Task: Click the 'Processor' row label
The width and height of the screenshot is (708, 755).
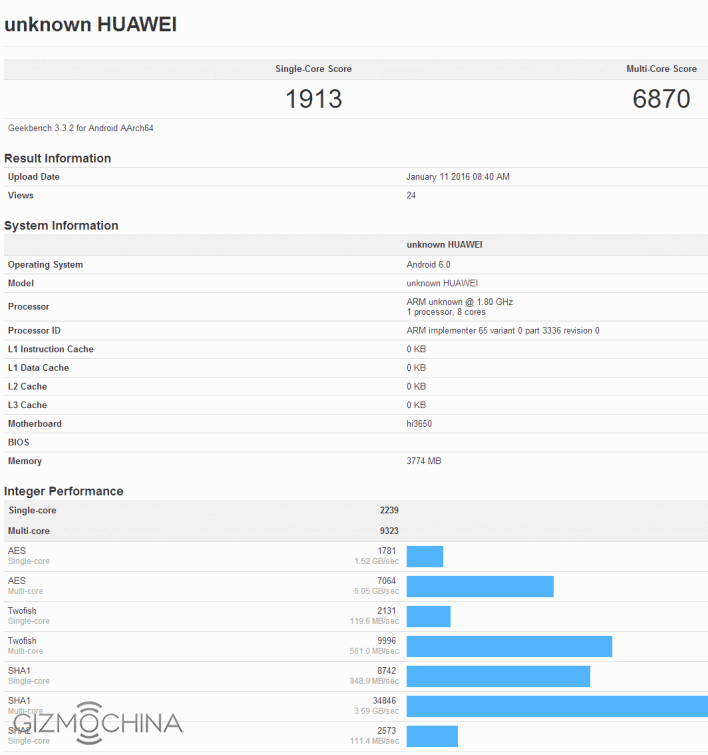Action: (x=28, y=307)
